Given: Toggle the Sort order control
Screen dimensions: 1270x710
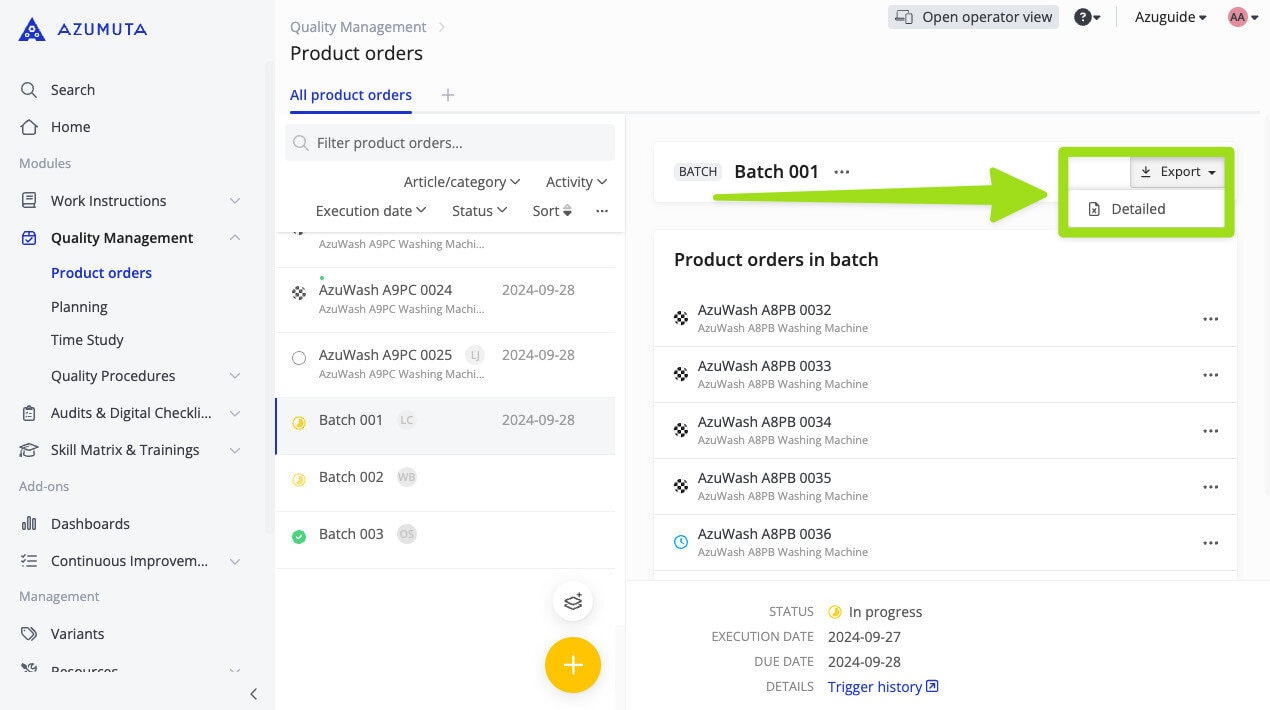Looking at the screenshot, I should coord(552,211).
